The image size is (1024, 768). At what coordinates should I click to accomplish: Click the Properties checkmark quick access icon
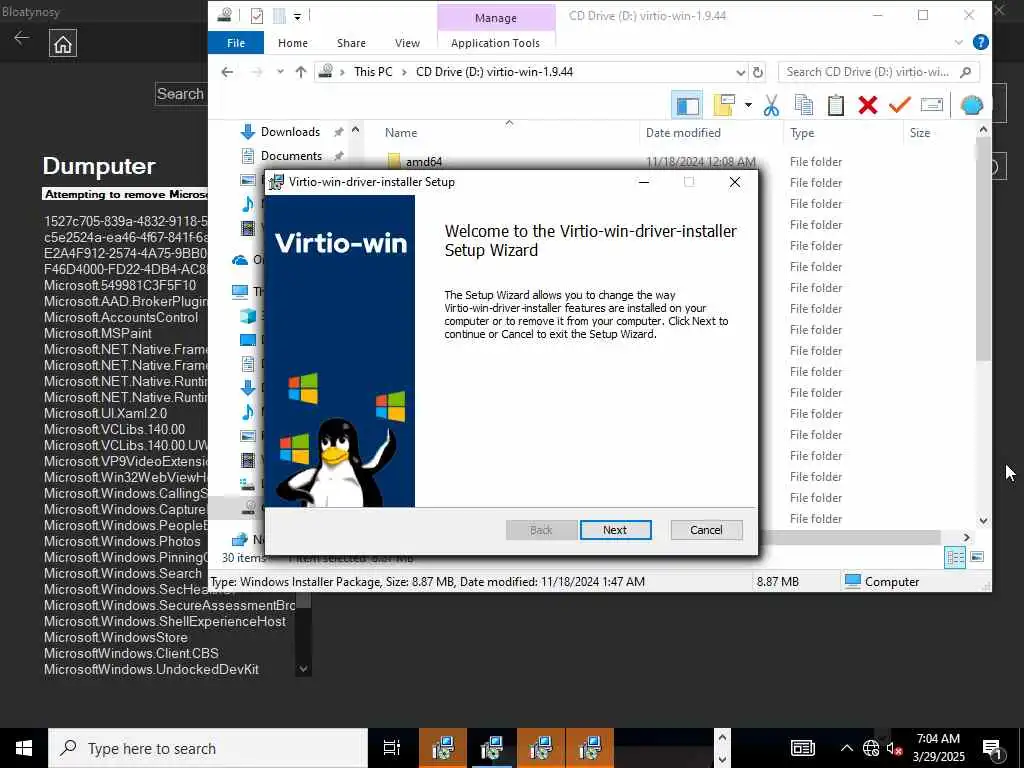click(x=257, y=15)
